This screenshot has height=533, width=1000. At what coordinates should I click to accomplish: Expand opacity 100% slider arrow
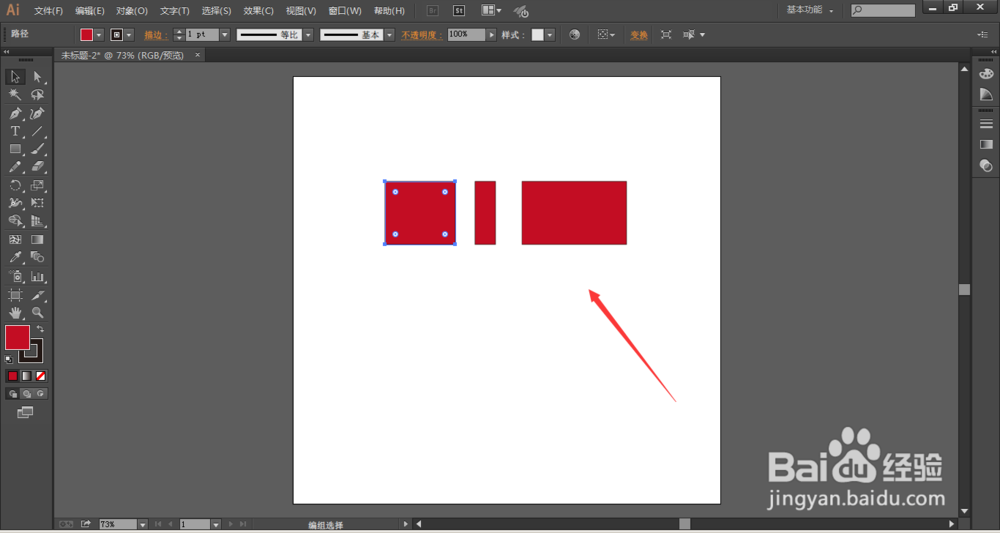point(491,35)
